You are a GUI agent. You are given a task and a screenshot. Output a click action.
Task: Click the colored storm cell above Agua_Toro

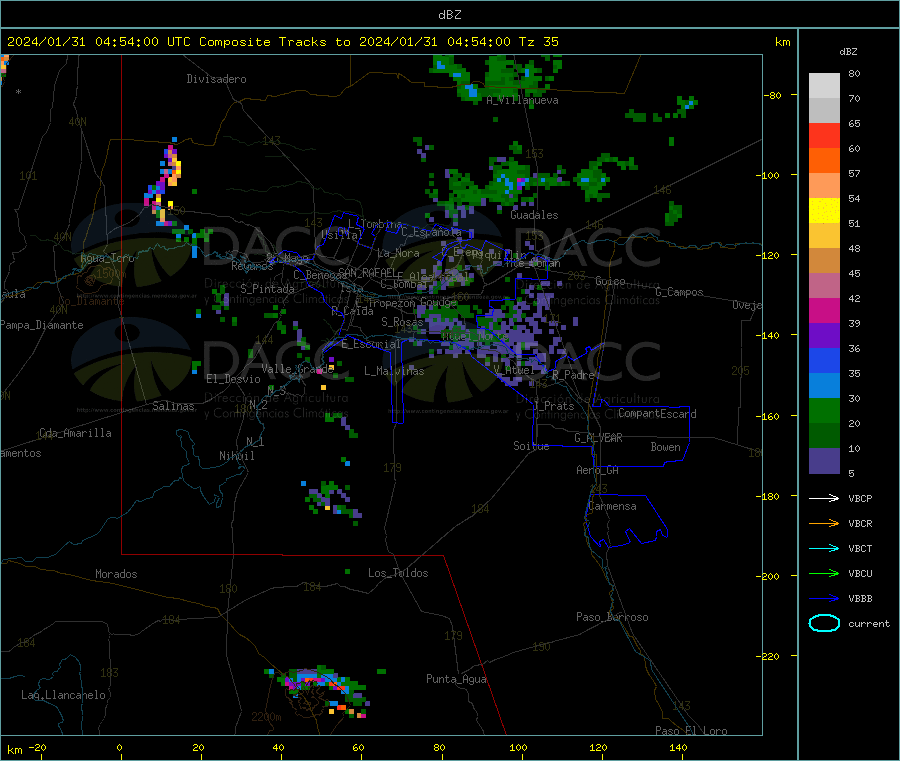point(165,182)
